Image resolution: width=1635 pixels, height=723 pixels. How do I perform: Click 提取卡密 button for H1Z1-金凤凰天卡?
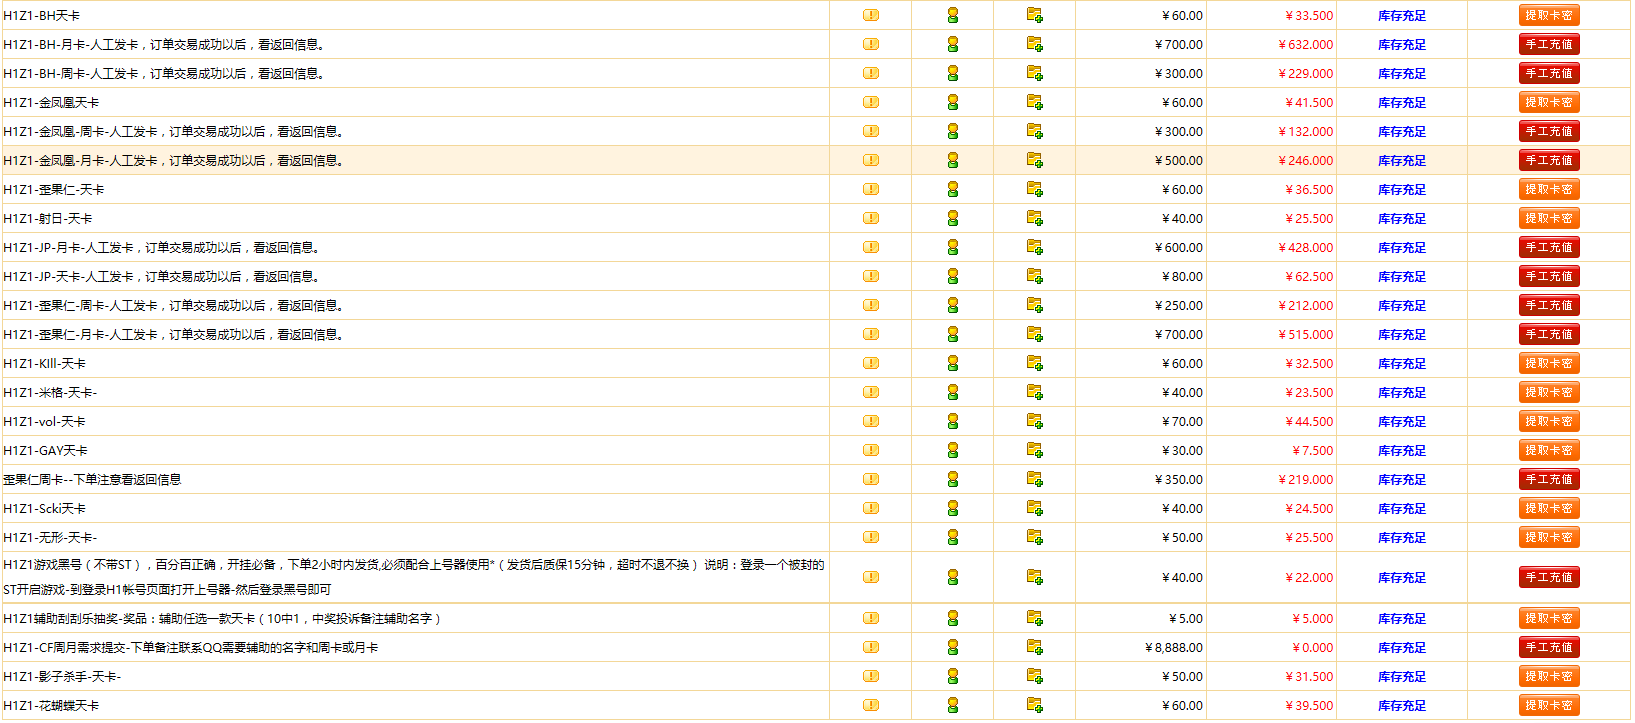(x=1549, y=102)
